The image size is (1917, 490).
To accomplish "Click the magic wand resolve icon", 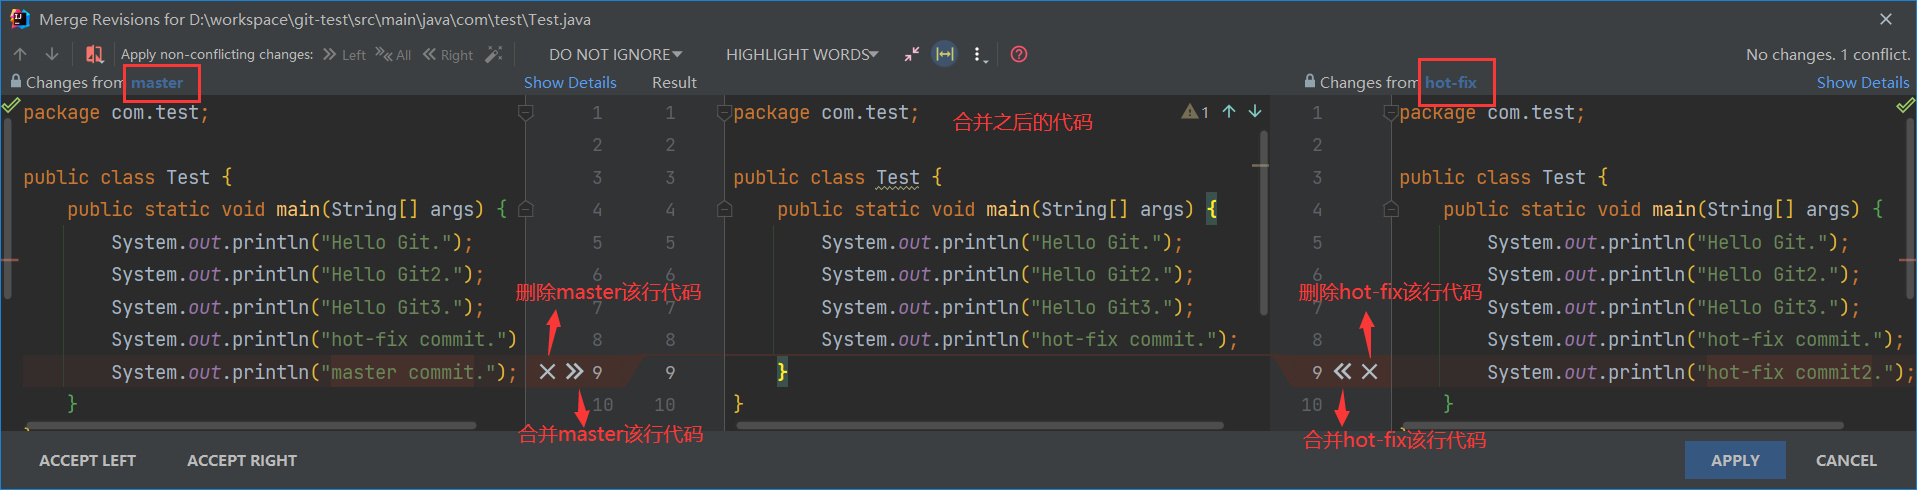I will [x=494, y=54].
